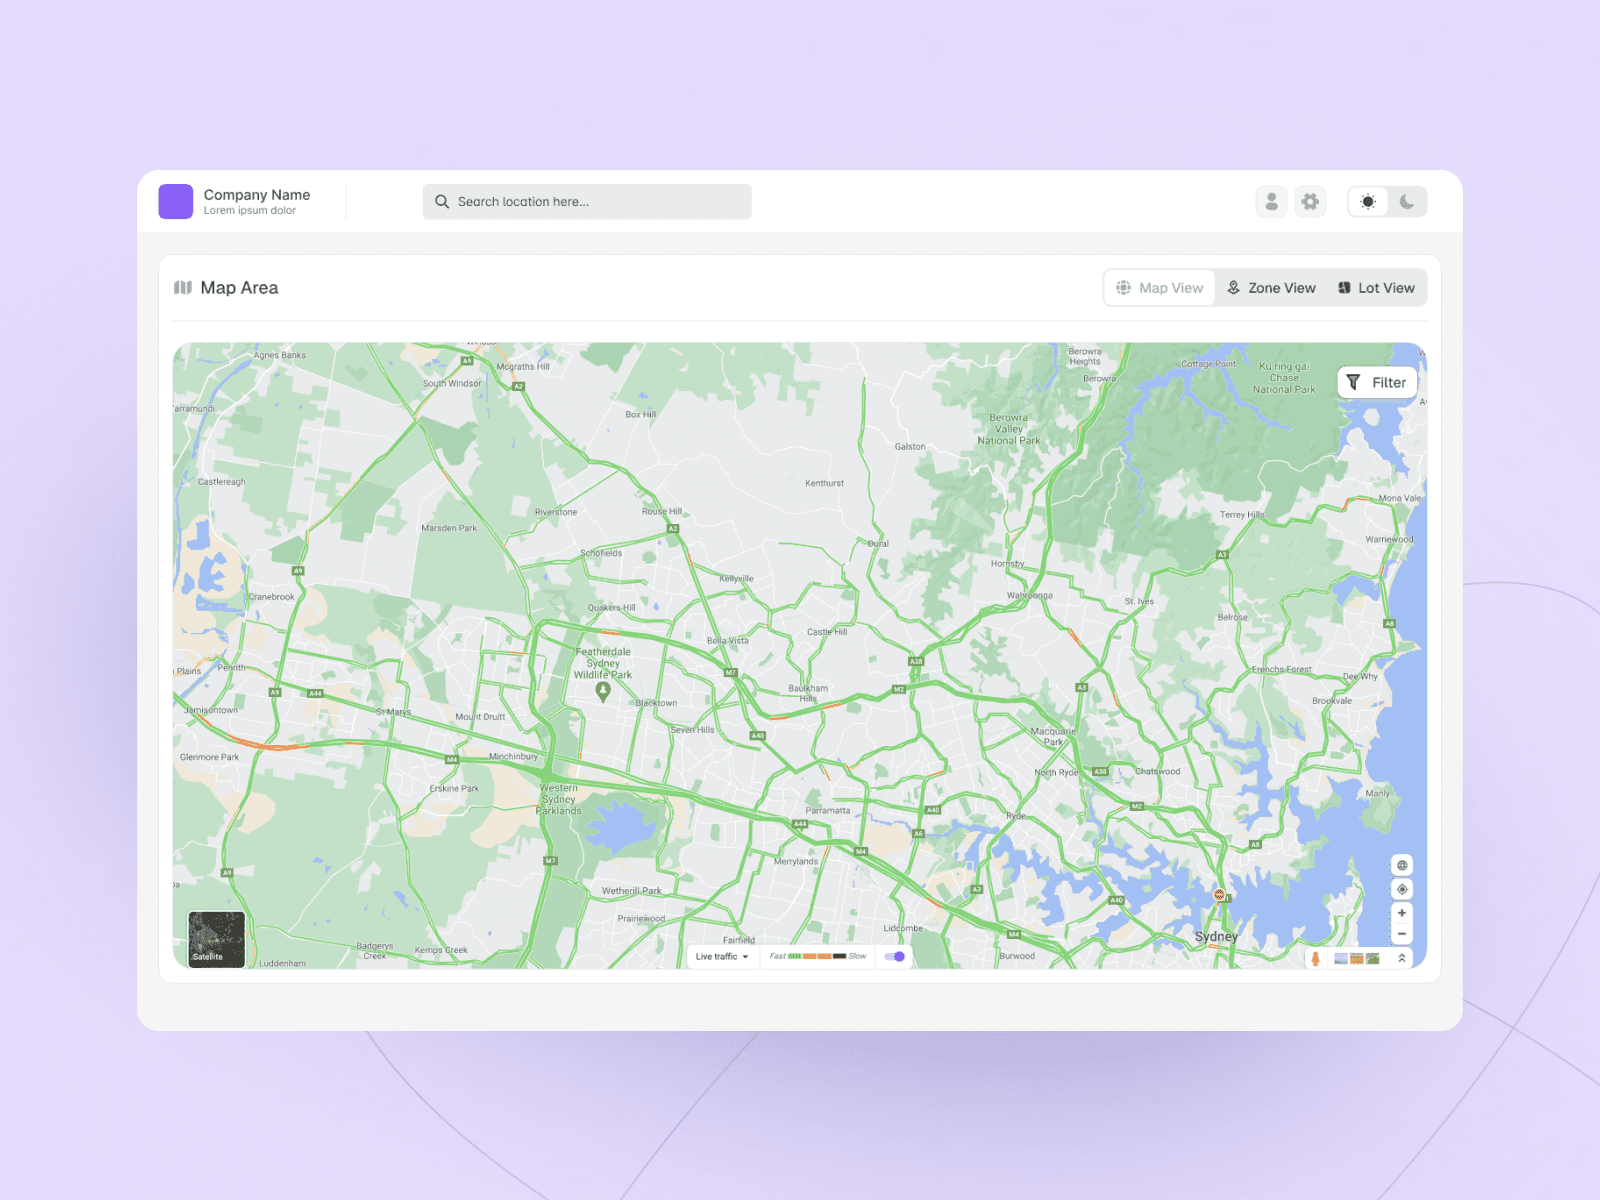
Task: Click the orange road incident marker near Sydney
Action: point(1219,894)
